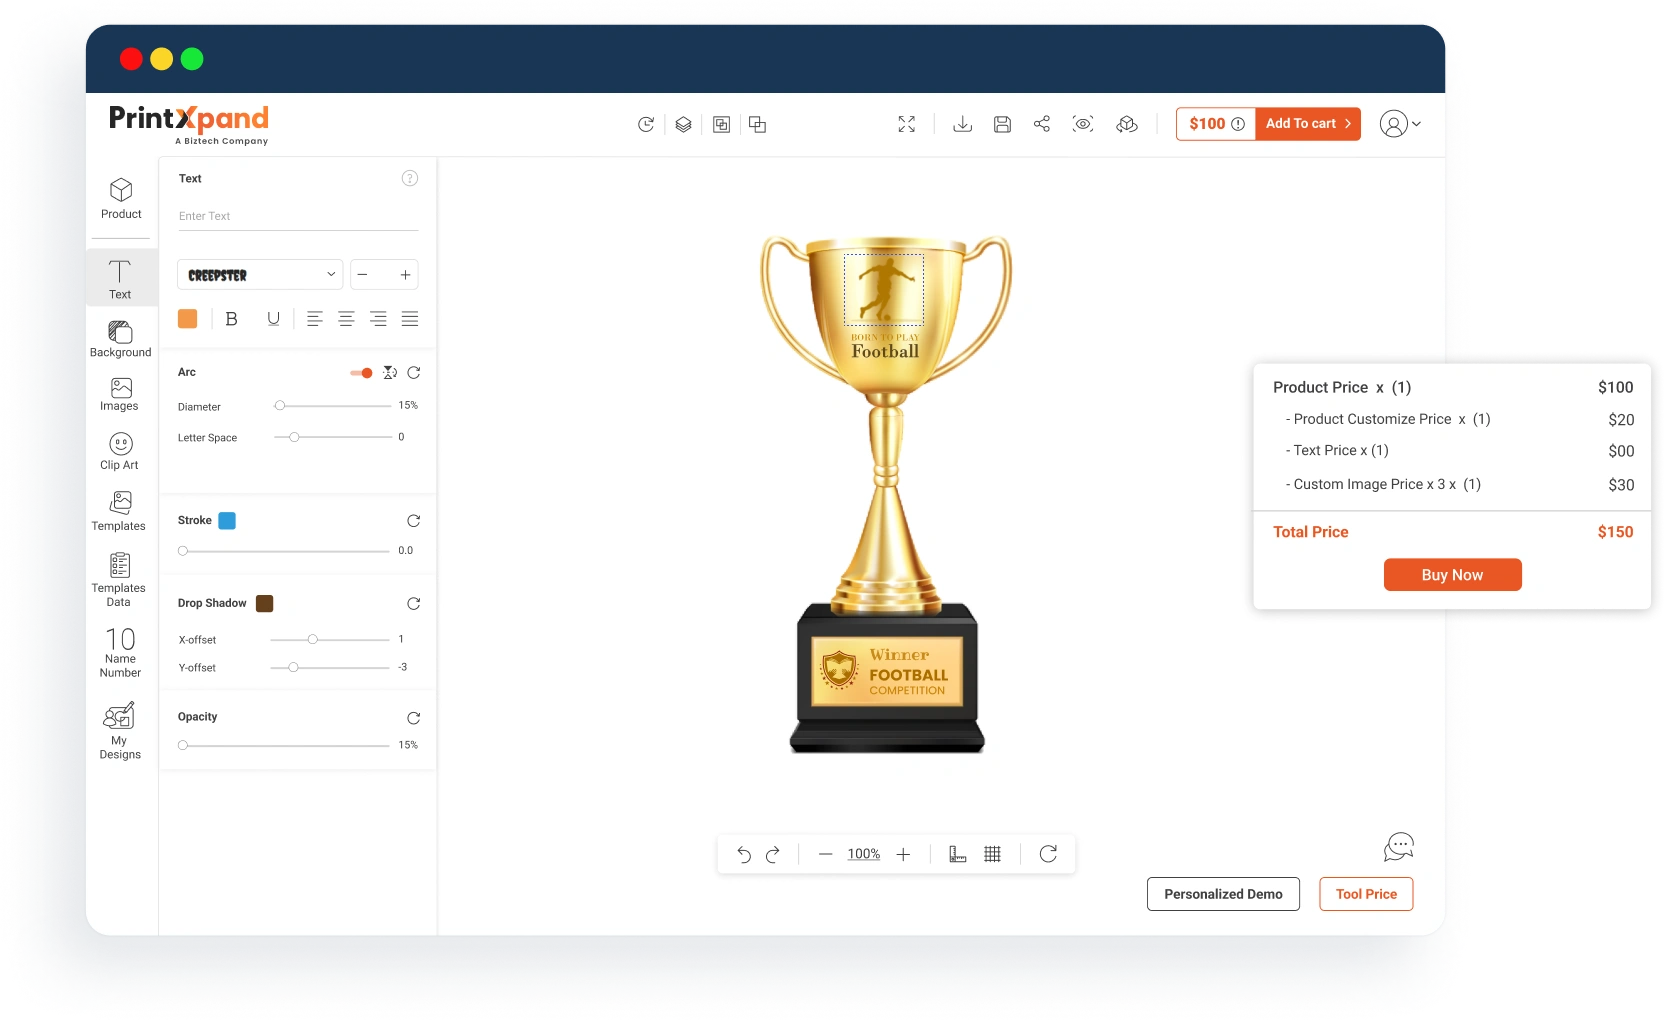Increase font size with plus
This screenshot has height=1021, width=1665.
(405, 275)
